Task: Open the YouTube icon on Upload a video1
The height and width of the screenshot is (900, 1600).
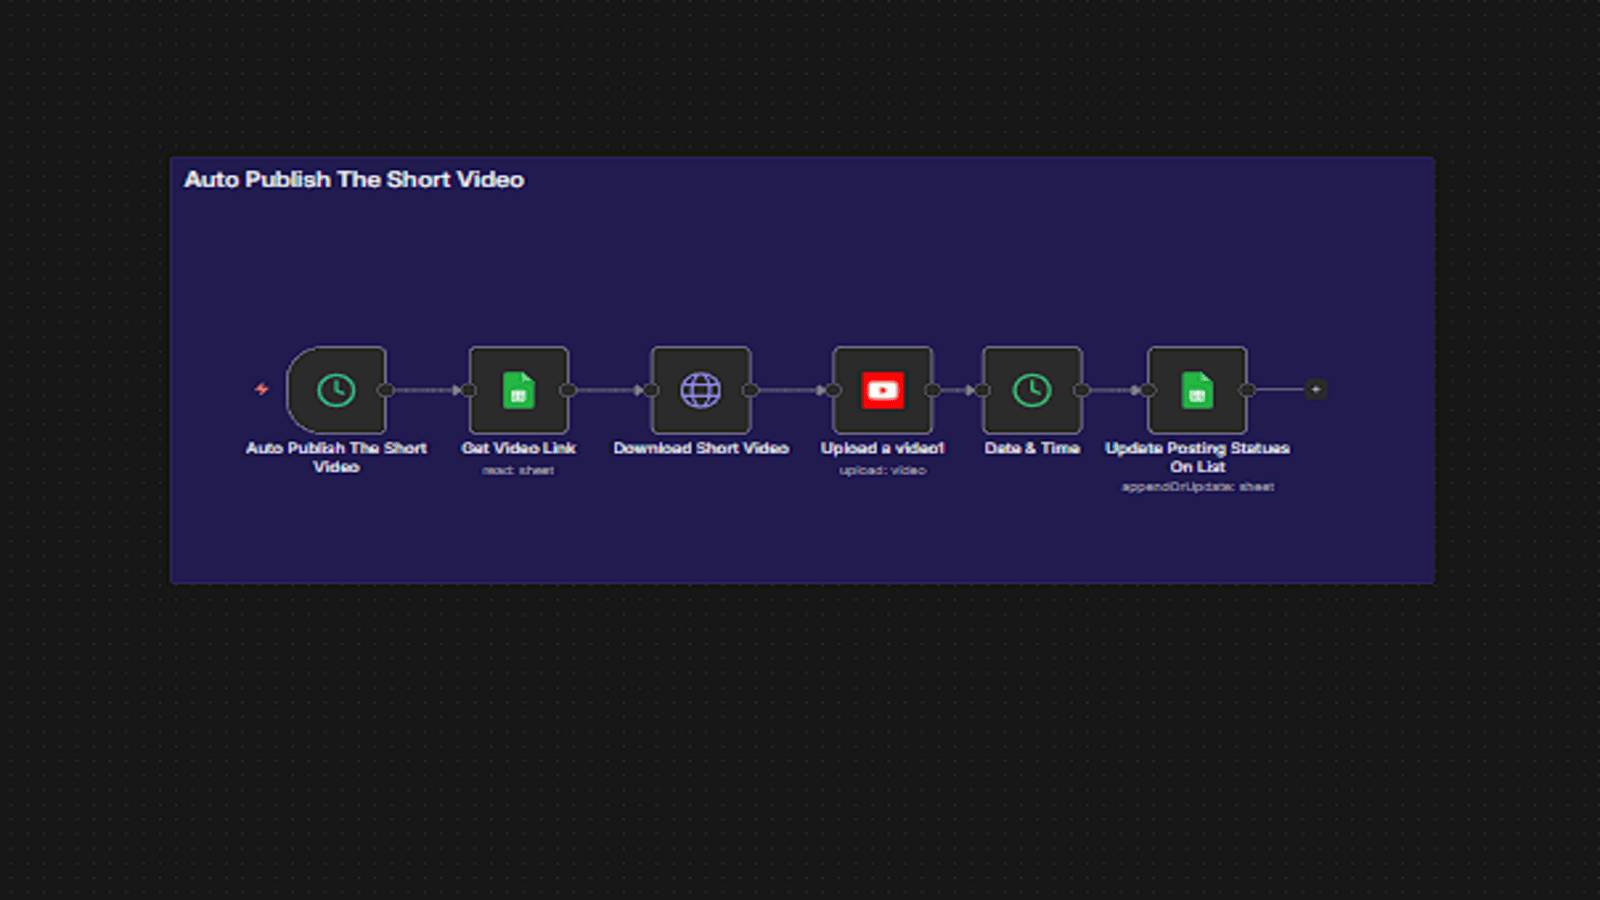Action: coord(882,390)
